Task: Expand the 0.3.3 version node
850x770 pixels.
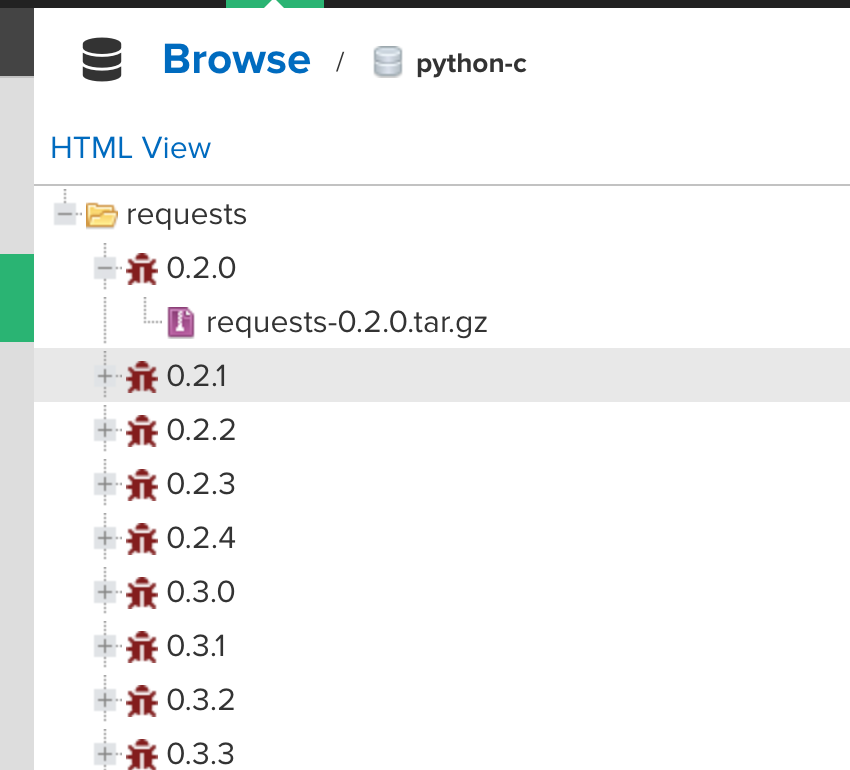Action: pos(105,753)
